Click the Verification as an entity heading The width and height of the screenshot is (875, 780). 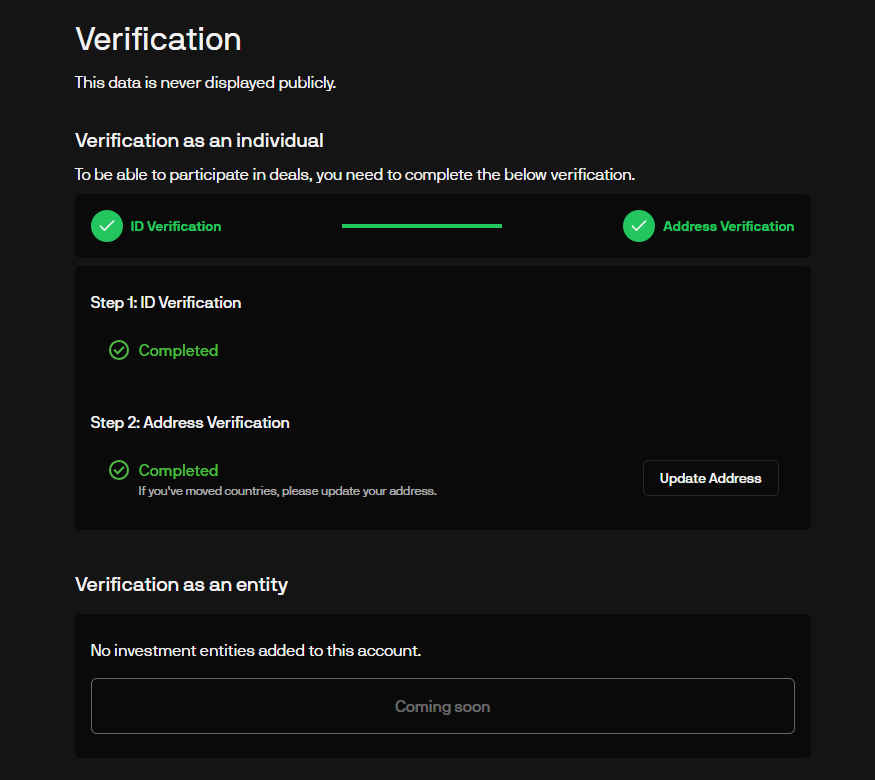pyautogui.click(x=181, y=584)
